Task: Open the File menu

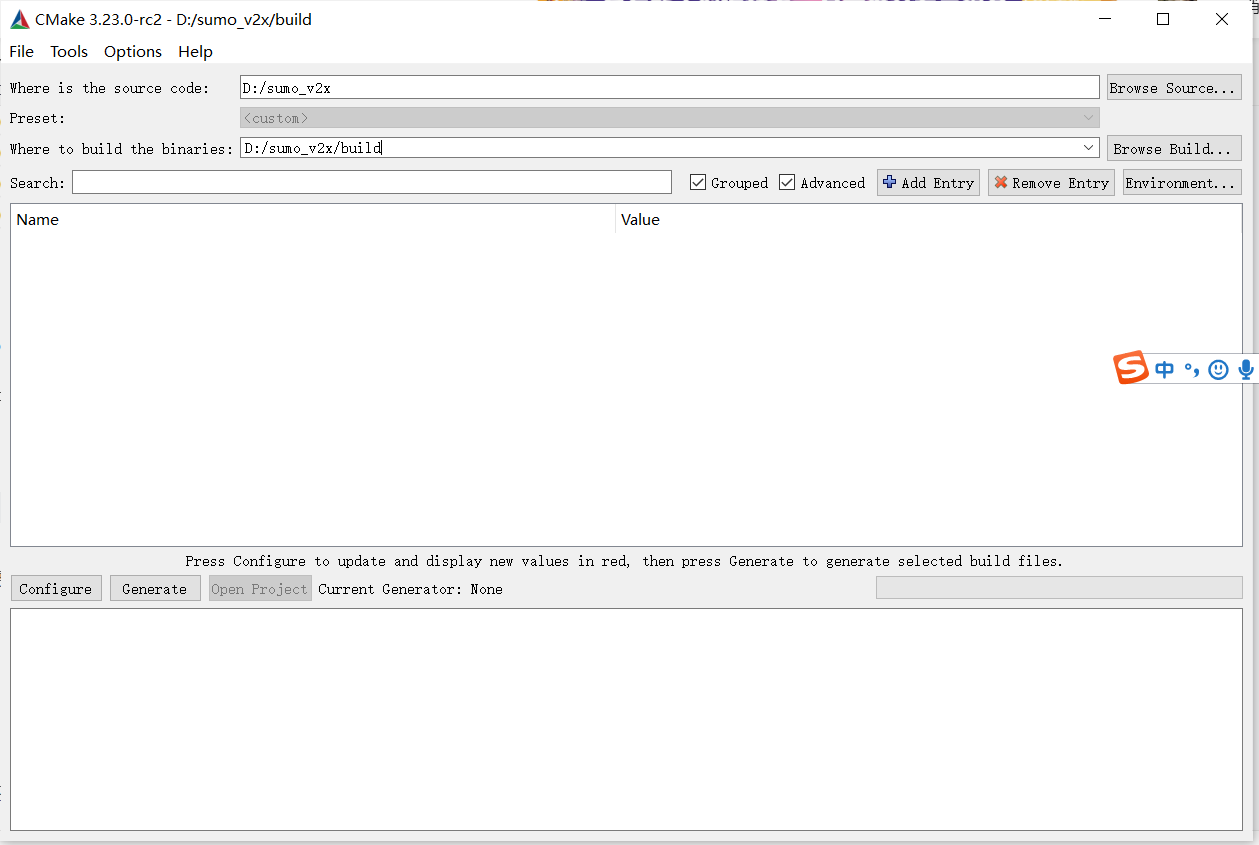Action: [x=21, y=51]
